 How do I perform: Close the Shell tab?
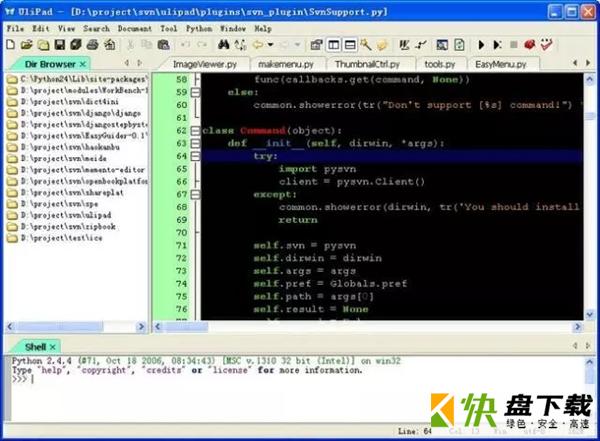[52, 347]
